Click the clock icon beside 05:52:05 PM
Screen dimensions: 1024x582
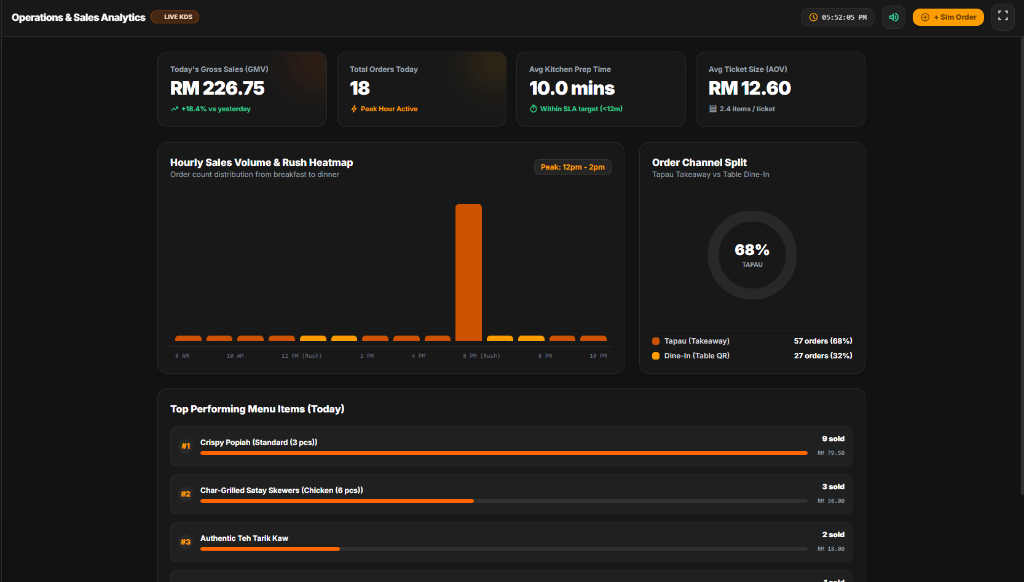(813, 18)
